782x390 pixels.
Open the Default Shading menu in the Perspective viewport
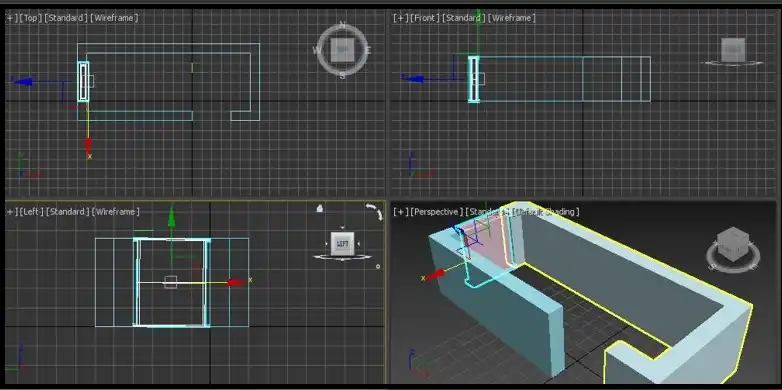(x=546, y=212)
